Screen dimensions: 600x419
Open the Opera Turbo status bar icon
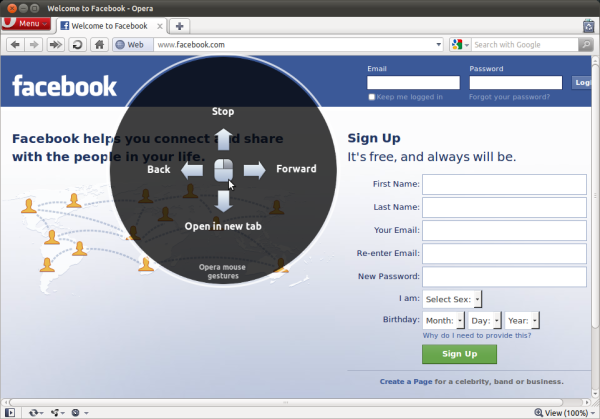coord(76,413)
